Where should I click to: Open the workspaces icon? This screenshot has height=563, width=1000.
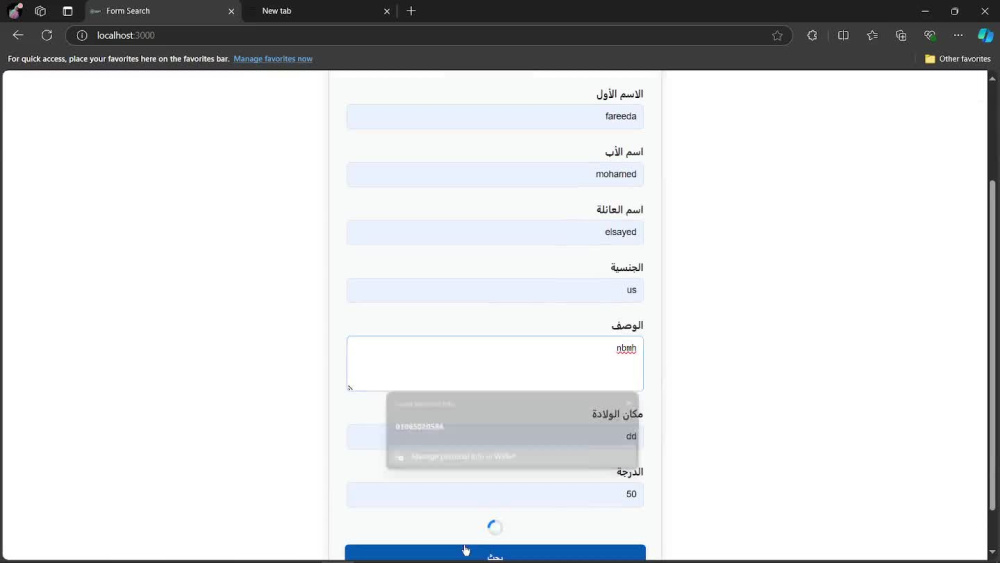click(x=40, y=11)
